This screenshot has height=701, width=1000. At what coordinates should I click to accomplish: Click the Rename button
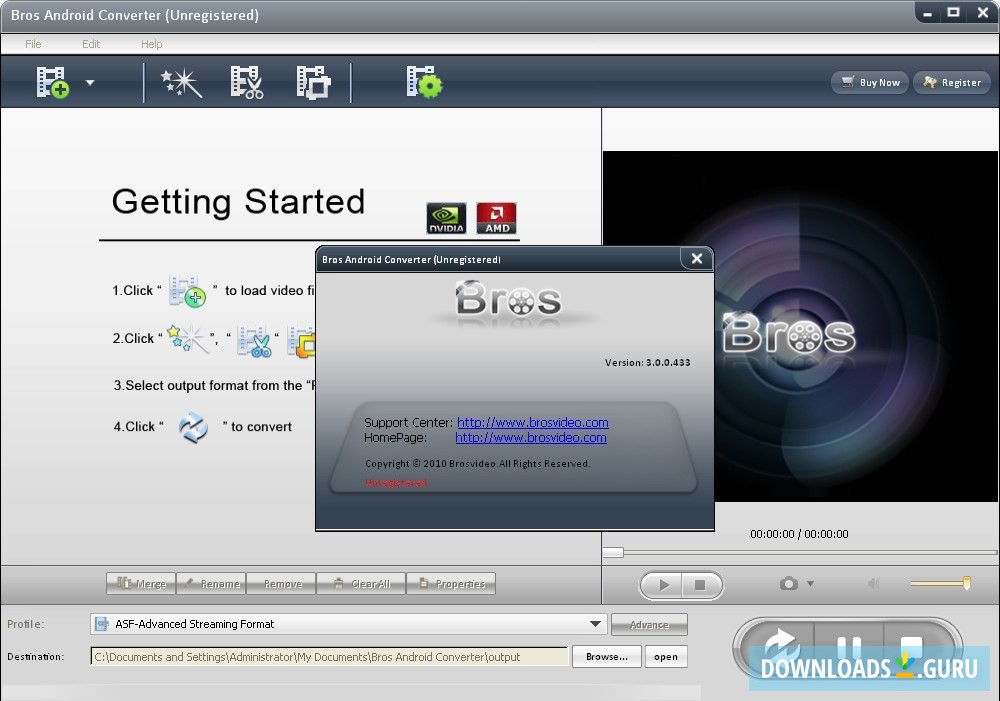point(211,584)
